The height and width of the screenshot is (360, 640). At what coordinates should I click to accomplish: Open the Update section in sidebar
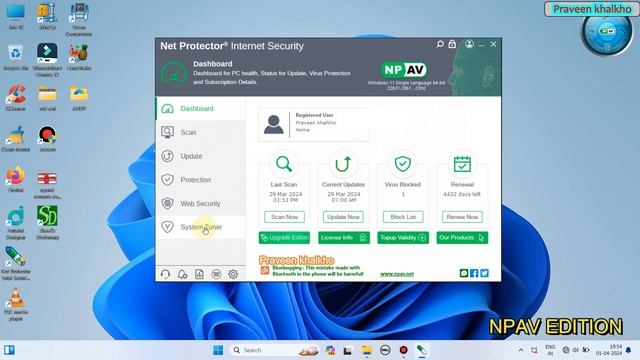point(200,156)
